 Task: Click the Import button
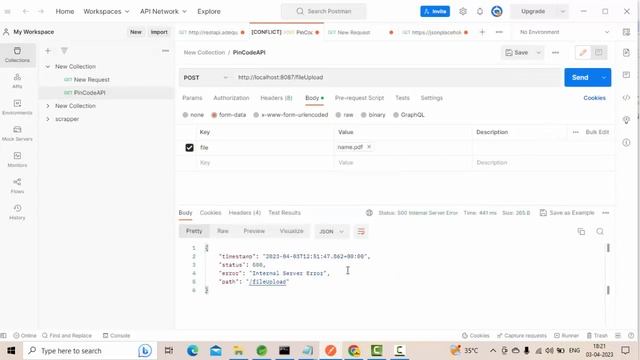point(159,32)
